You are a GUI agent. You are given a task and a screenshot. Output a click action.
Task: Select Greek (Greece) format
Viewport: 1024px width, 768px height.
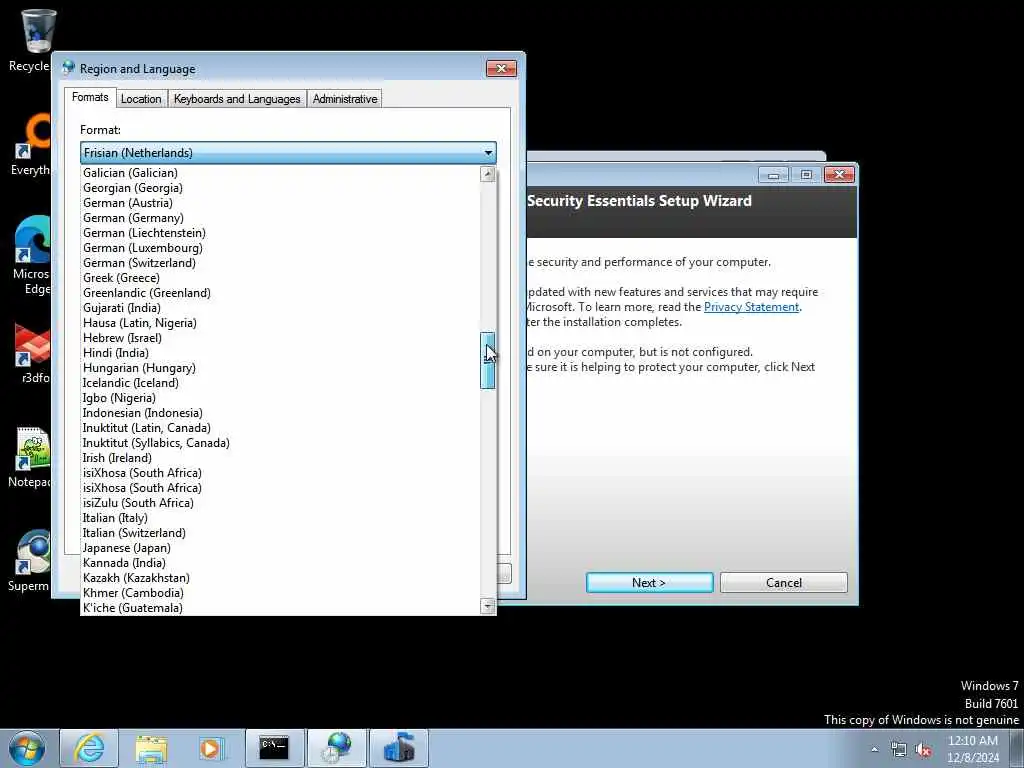[280, 278]
